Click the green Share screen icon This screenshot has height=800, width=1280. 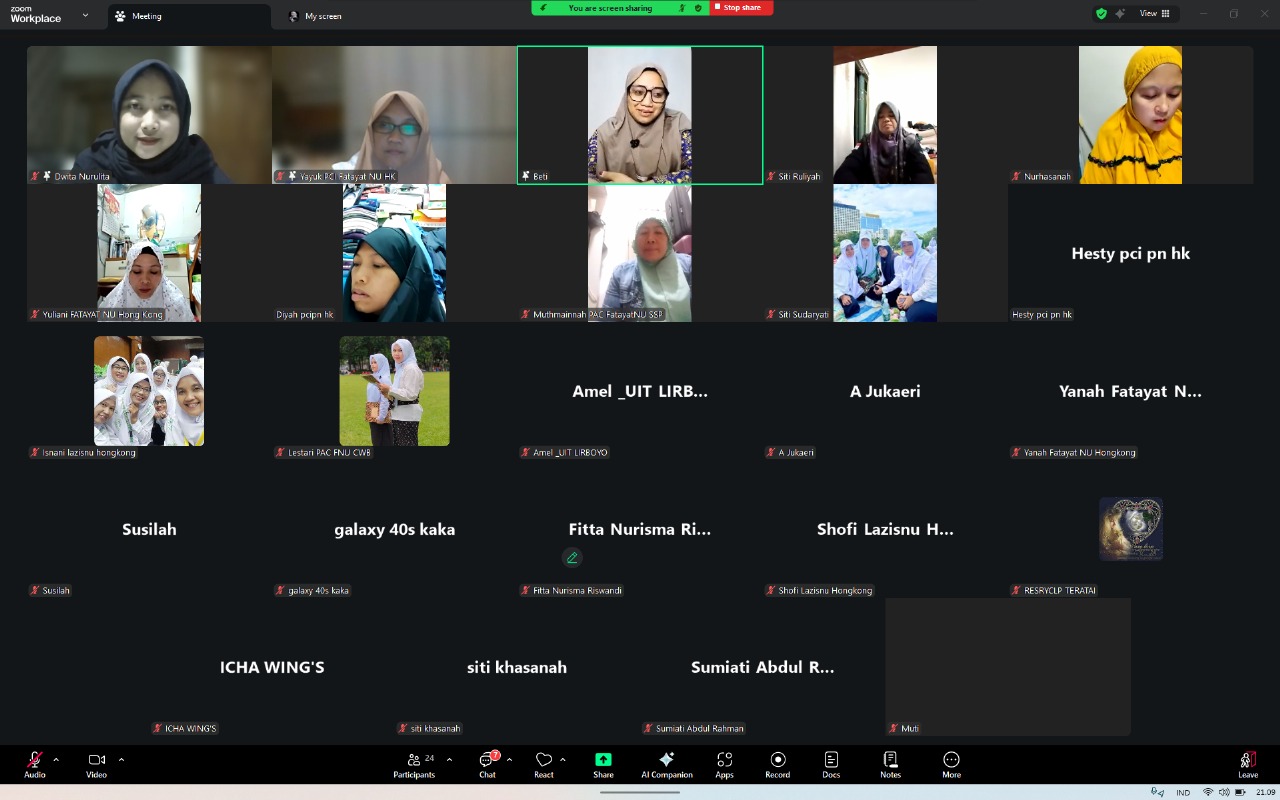[603, 760]
